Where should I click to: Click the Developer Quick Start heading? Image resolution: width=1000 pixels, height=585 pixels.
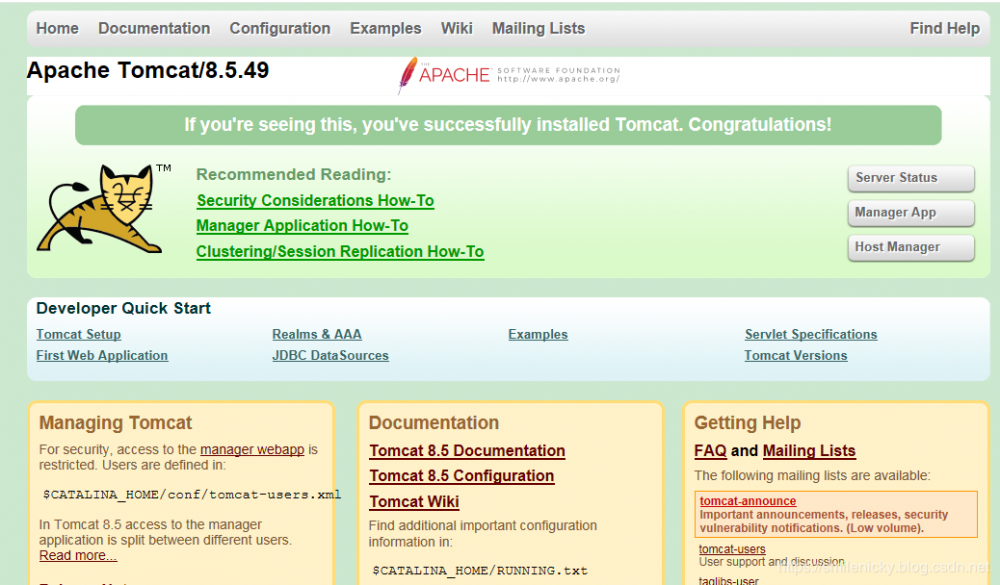pyautogui.click(x=123, y=308)
